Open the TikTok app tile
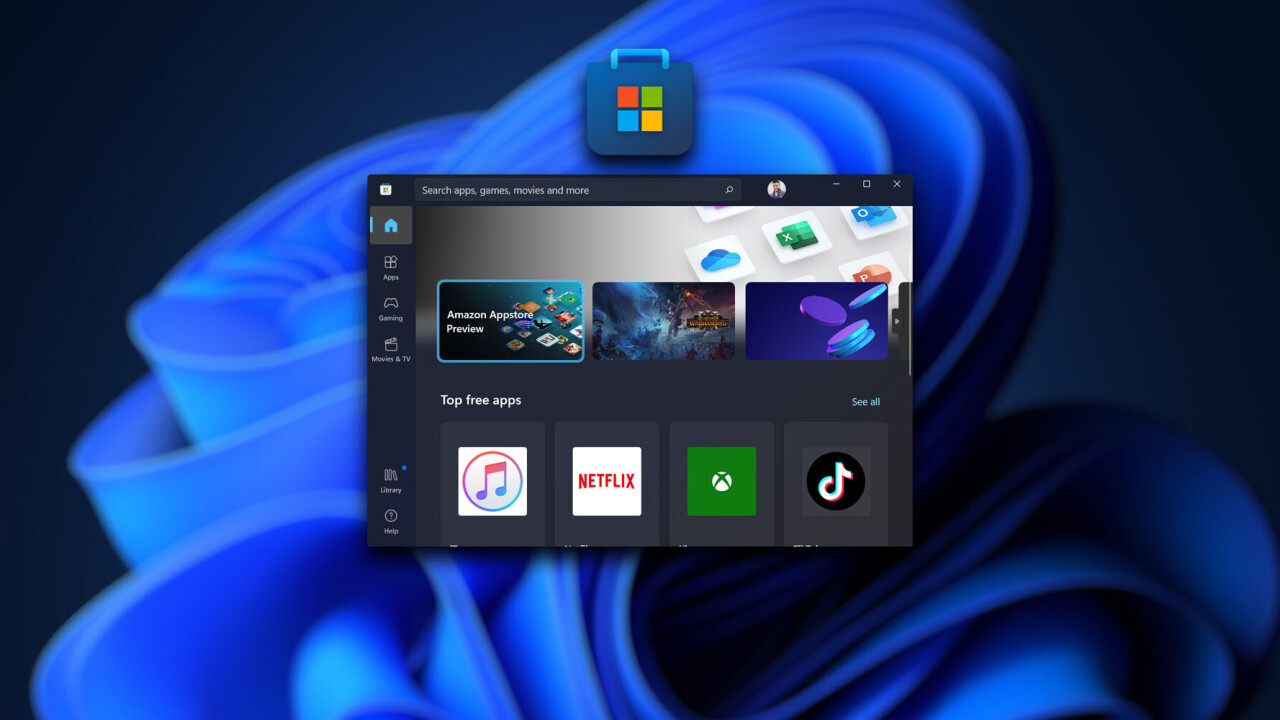The width and height of the screenshot is (1280, 720). pyautogui.click(x=835, y=482)
